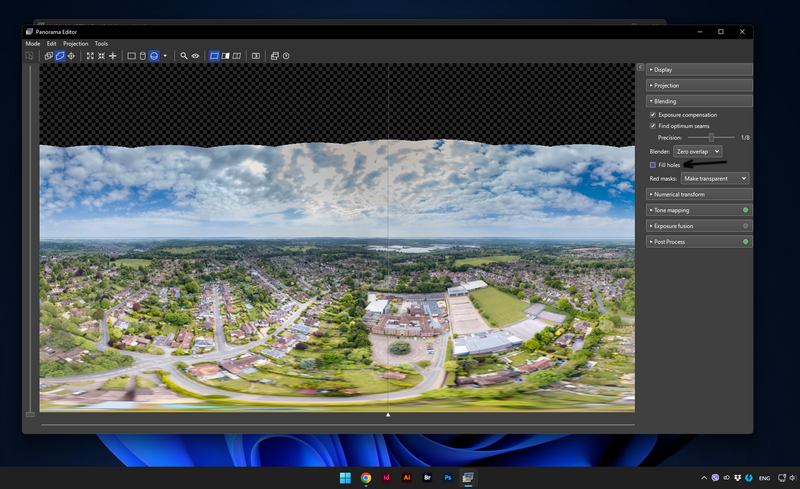This screenshot has width=800, height=489.
Task: Click the magnifier zoom tool icon
Action: (184, 56)
